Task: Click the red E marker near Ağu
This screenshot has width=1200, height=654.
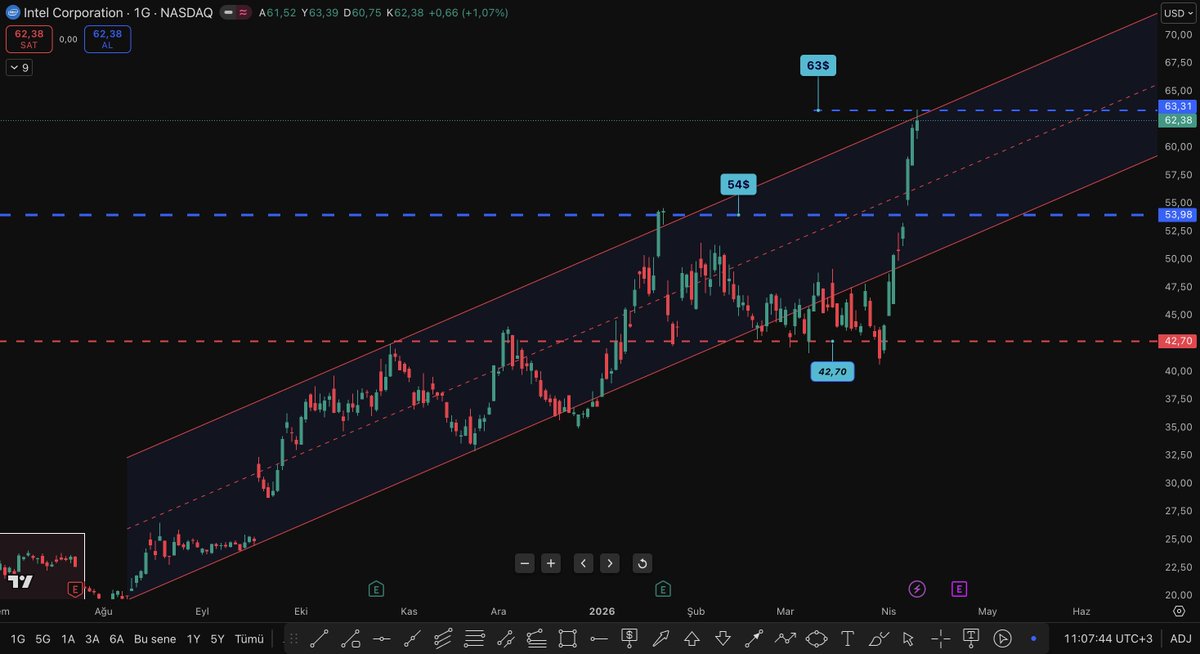Action: (74, 589)
